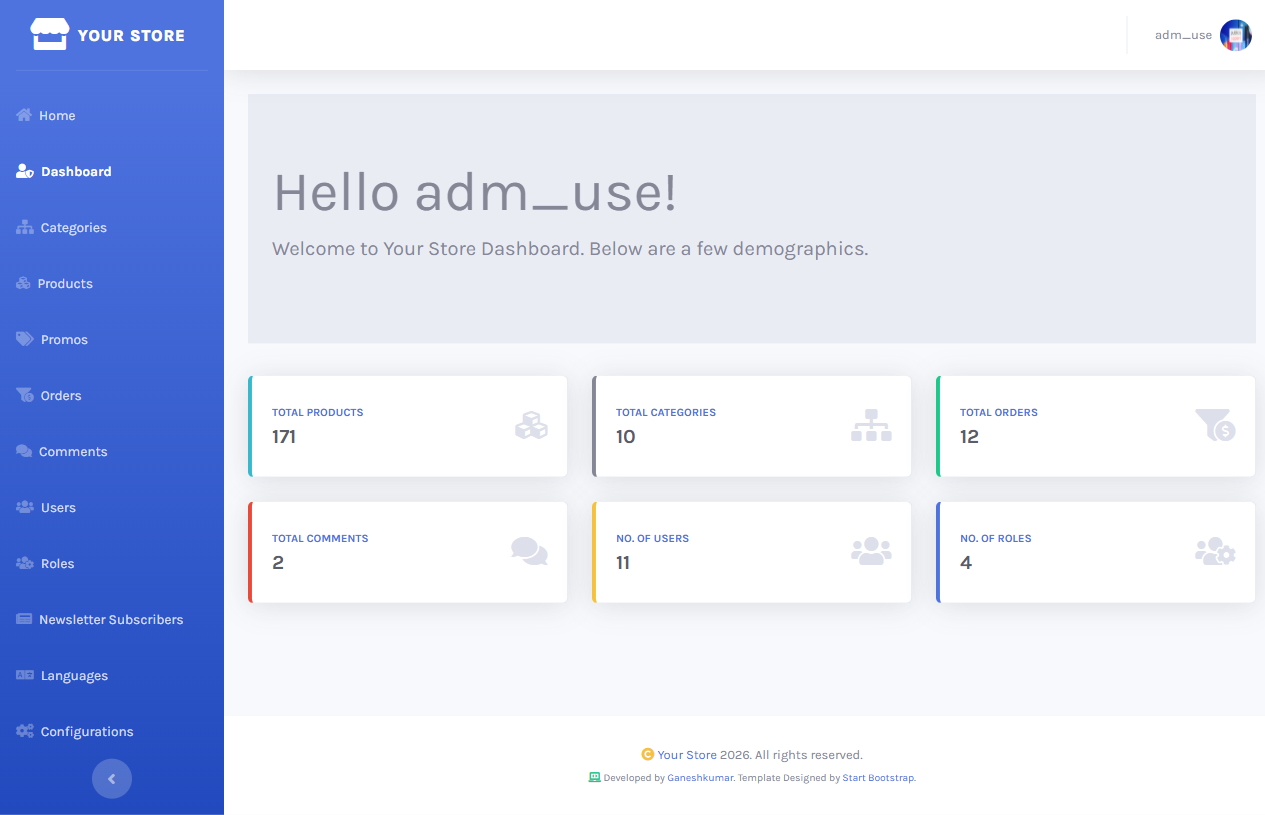This screenshot has height=815, width=1265.
Task: Click the roles count 4
Action: coord(966,562)
